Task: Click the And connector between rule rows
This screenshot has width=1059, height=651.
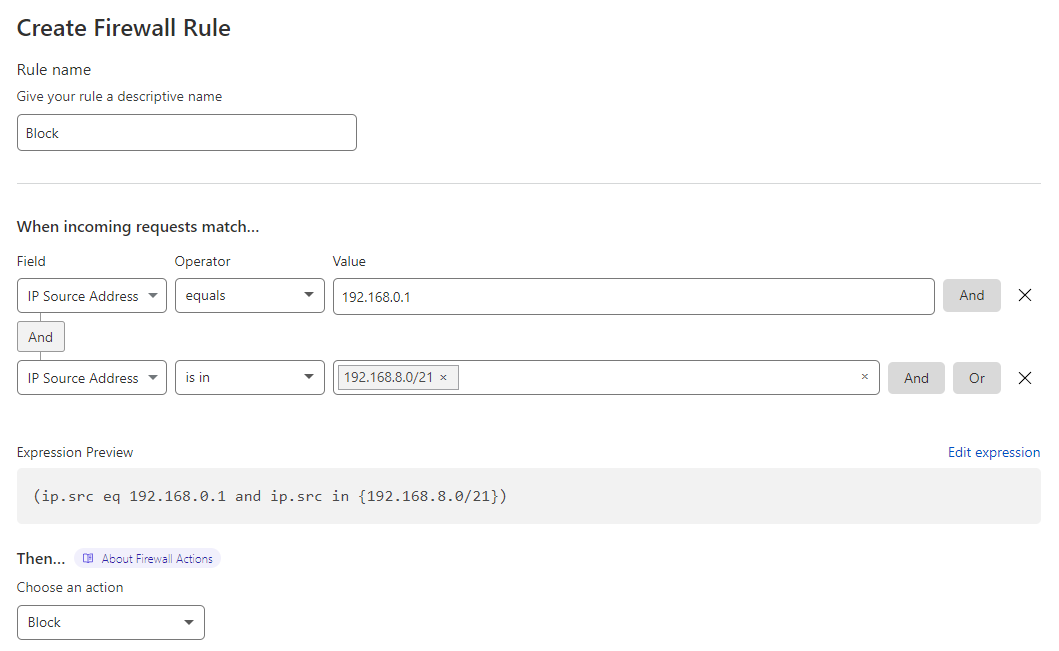Action: pos(41,337)
